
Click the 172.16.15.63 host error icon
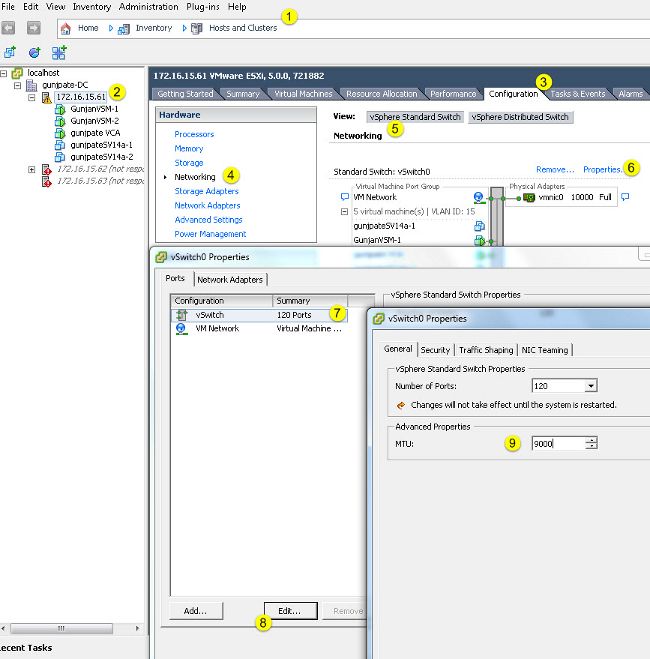tap(47, 181)
